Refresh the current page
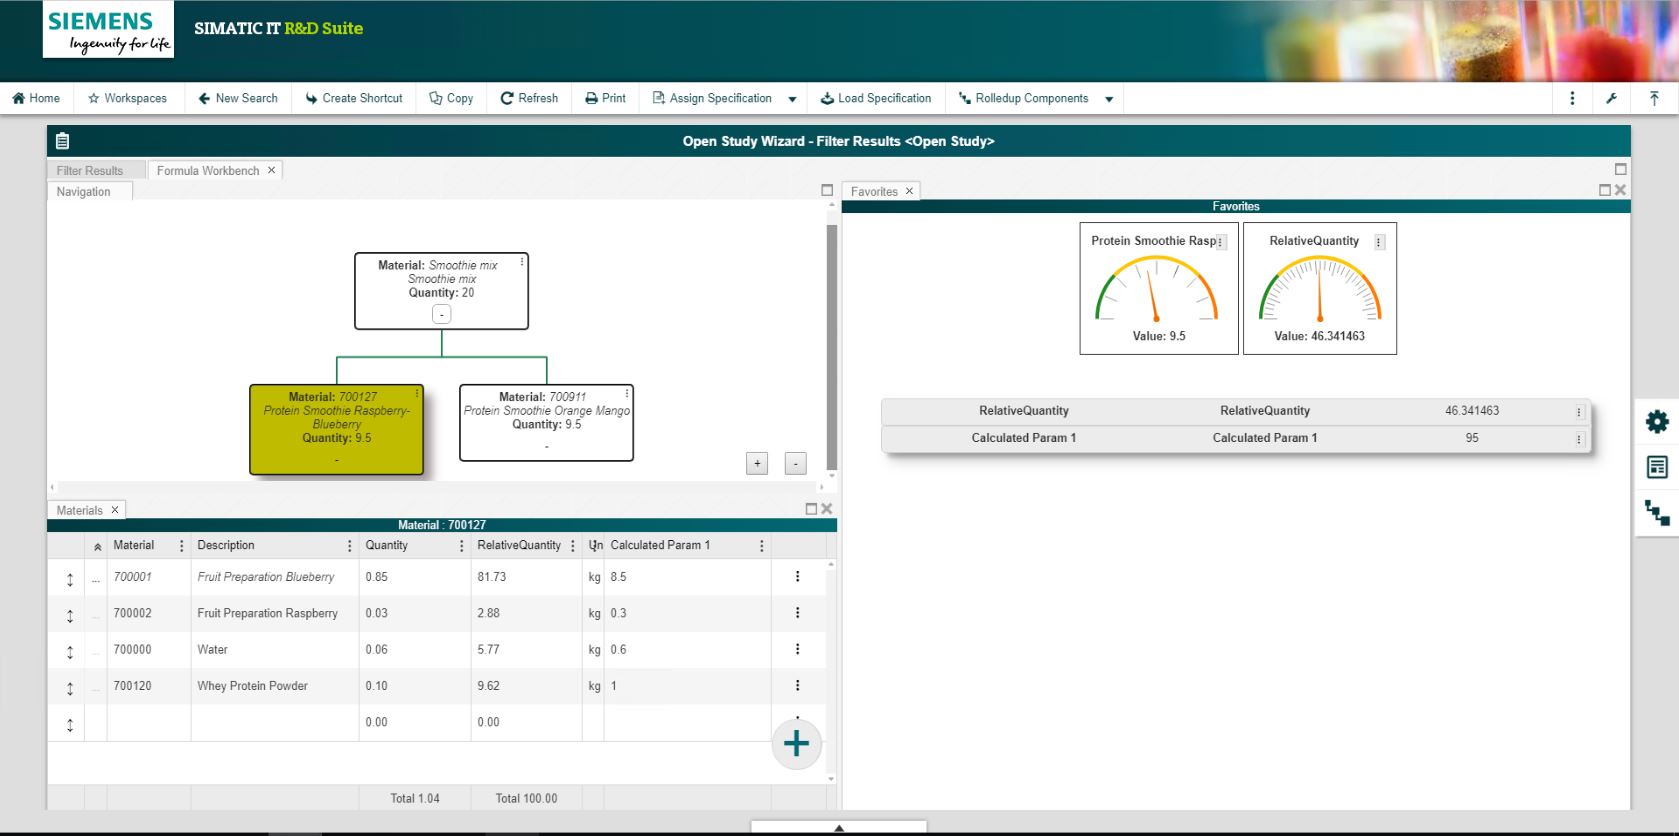Viewport: 1679px width, 836px height. pos(529,98)
